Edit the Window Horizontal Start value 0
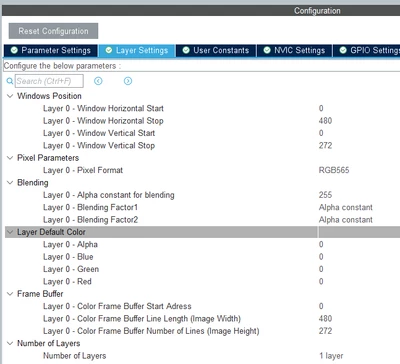Viewport: 400px width, 364px height. (x=321, y=108)
